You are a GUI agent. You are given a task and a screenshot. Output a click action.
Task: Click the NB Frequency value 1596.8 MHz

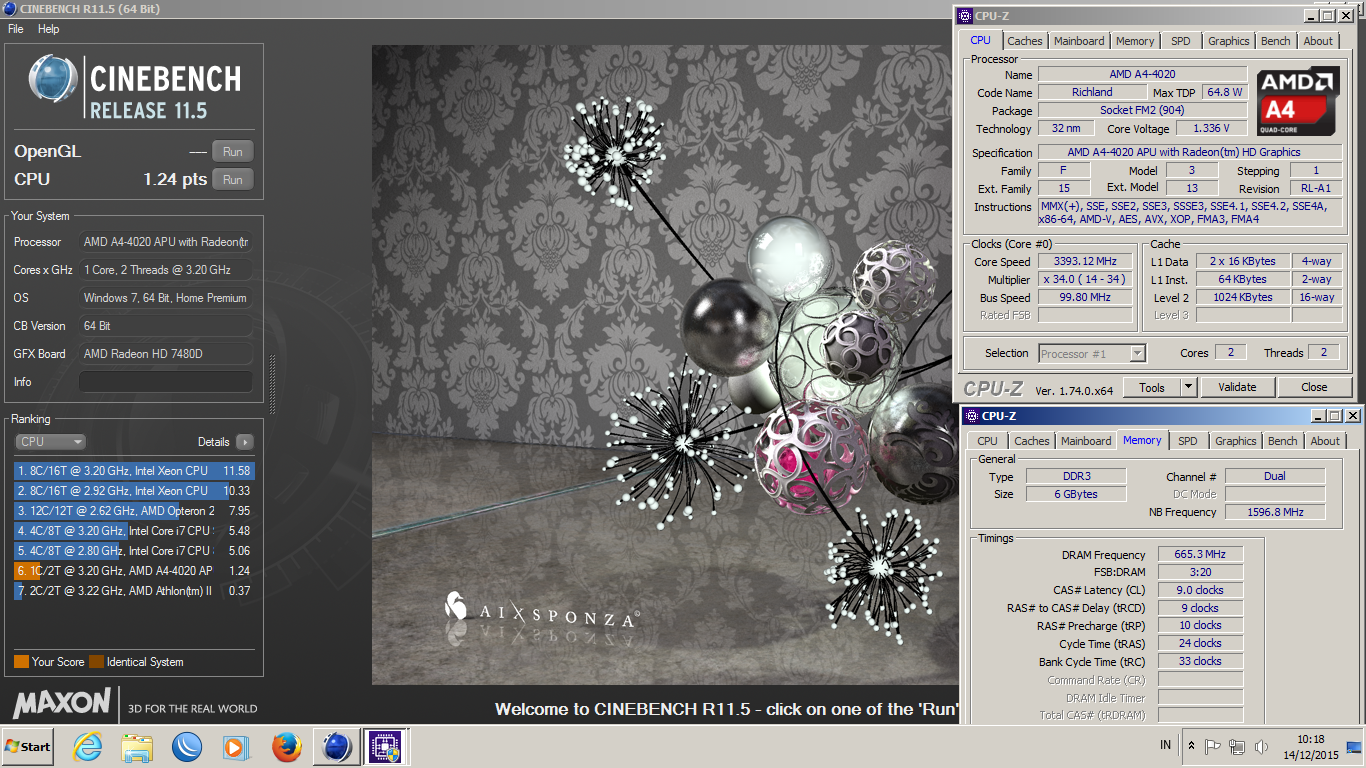click(1275, 511)
